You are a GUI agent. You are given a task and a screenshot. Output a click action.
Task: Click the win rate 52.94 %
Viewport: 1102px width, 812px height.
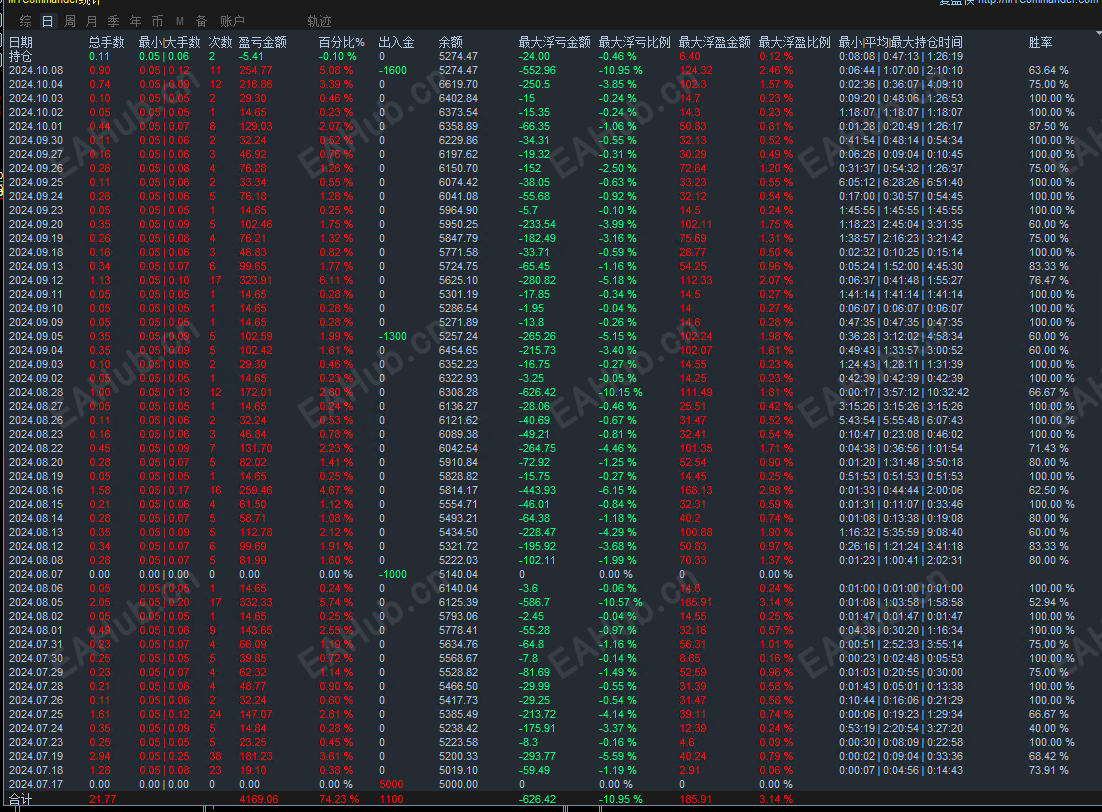point(1049,602)
